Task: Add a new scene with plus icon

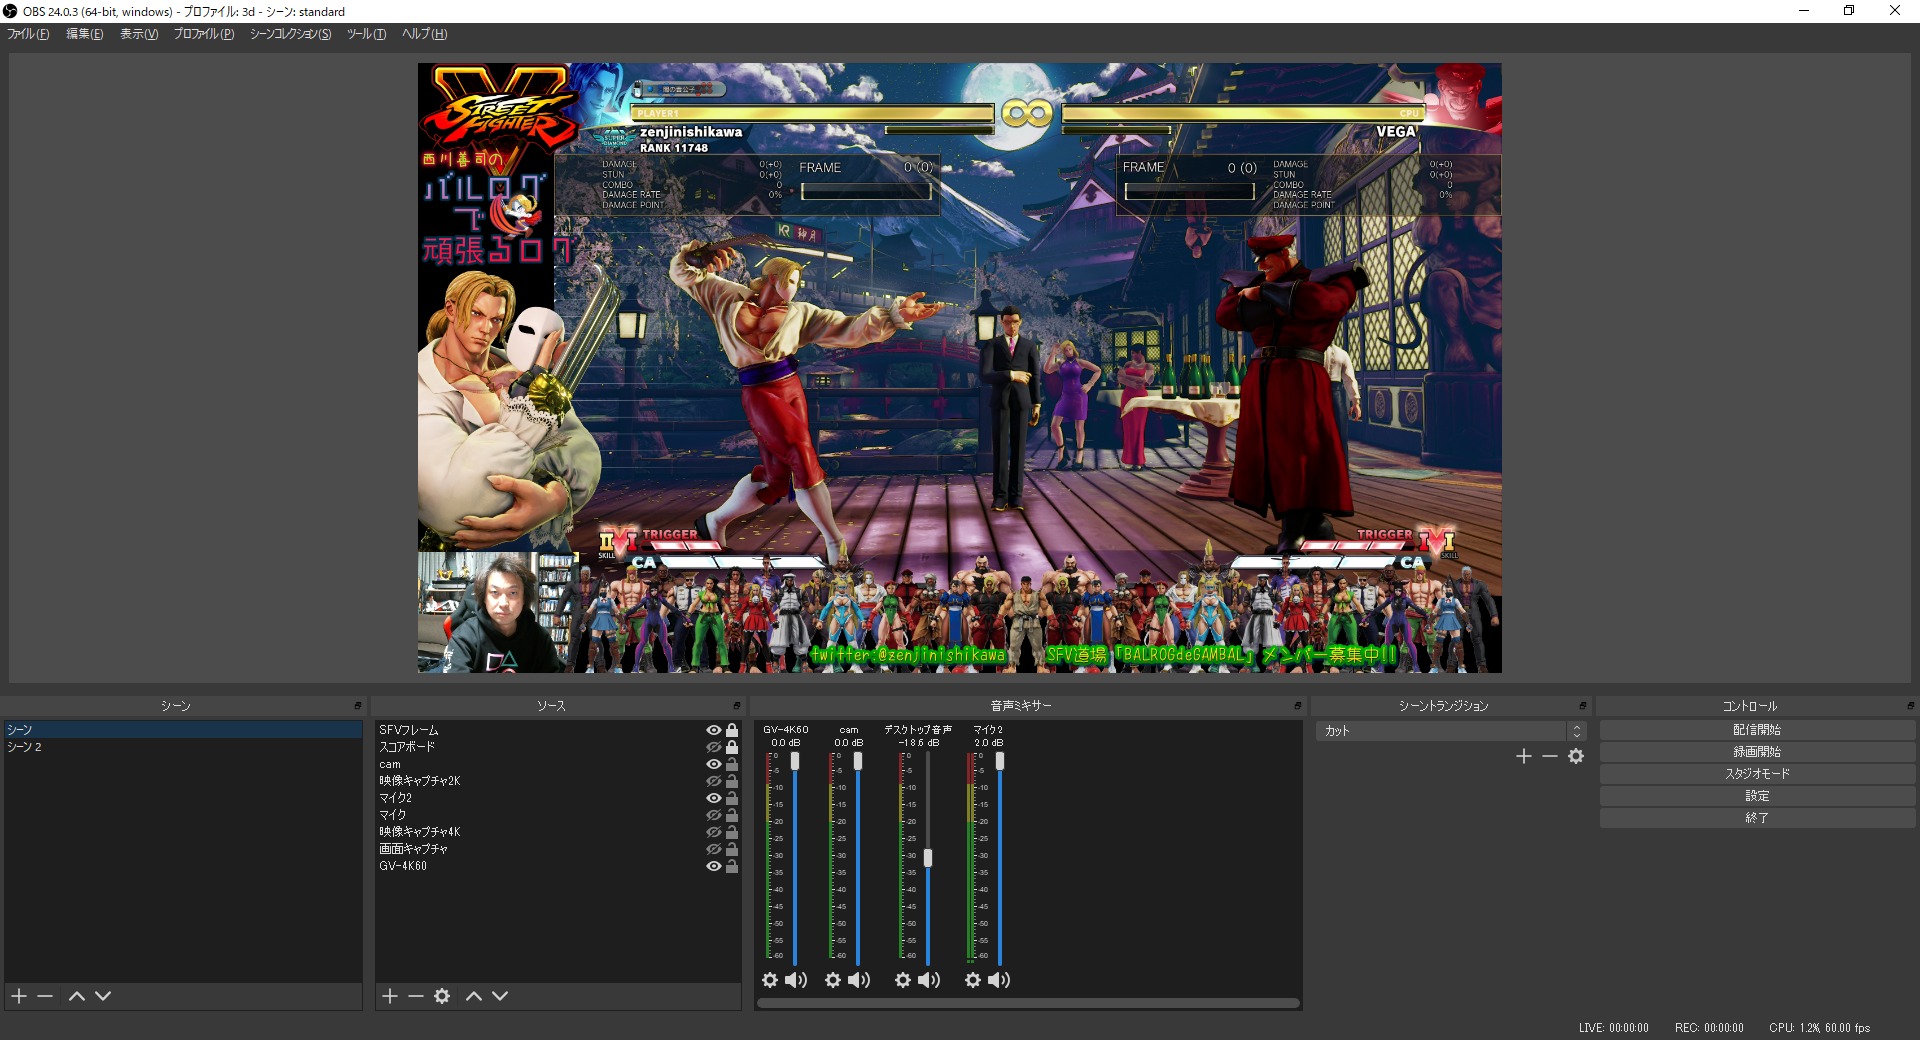Action: click(x=19, y=996)
